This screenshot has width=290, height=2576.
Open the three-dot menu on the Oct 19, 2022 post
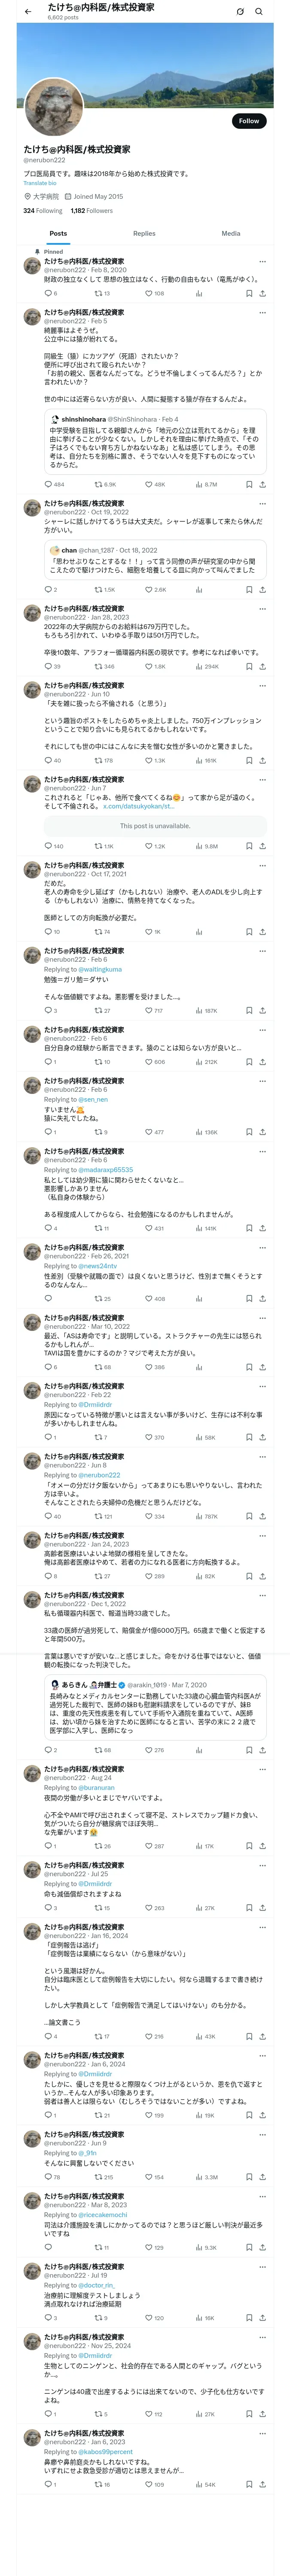tap(262, 504)
